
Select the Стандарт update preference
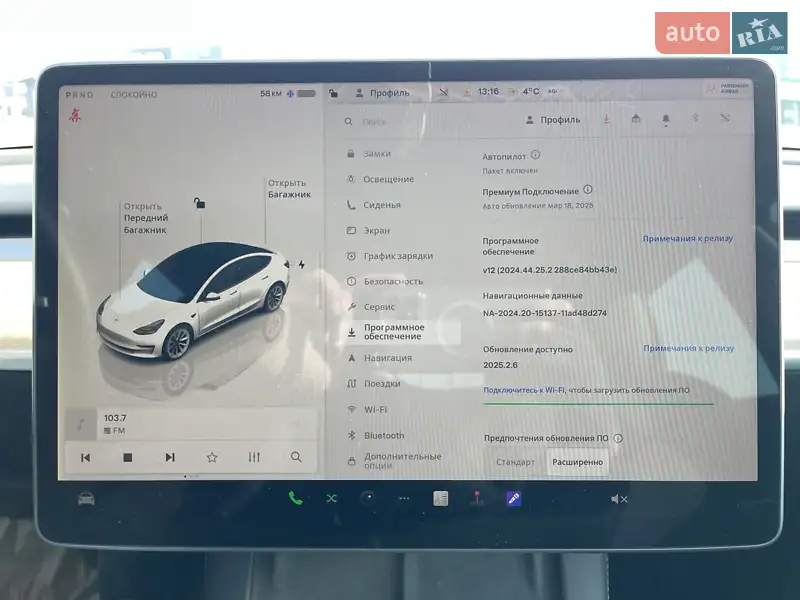pyautogui.click(x=515, y=462)
